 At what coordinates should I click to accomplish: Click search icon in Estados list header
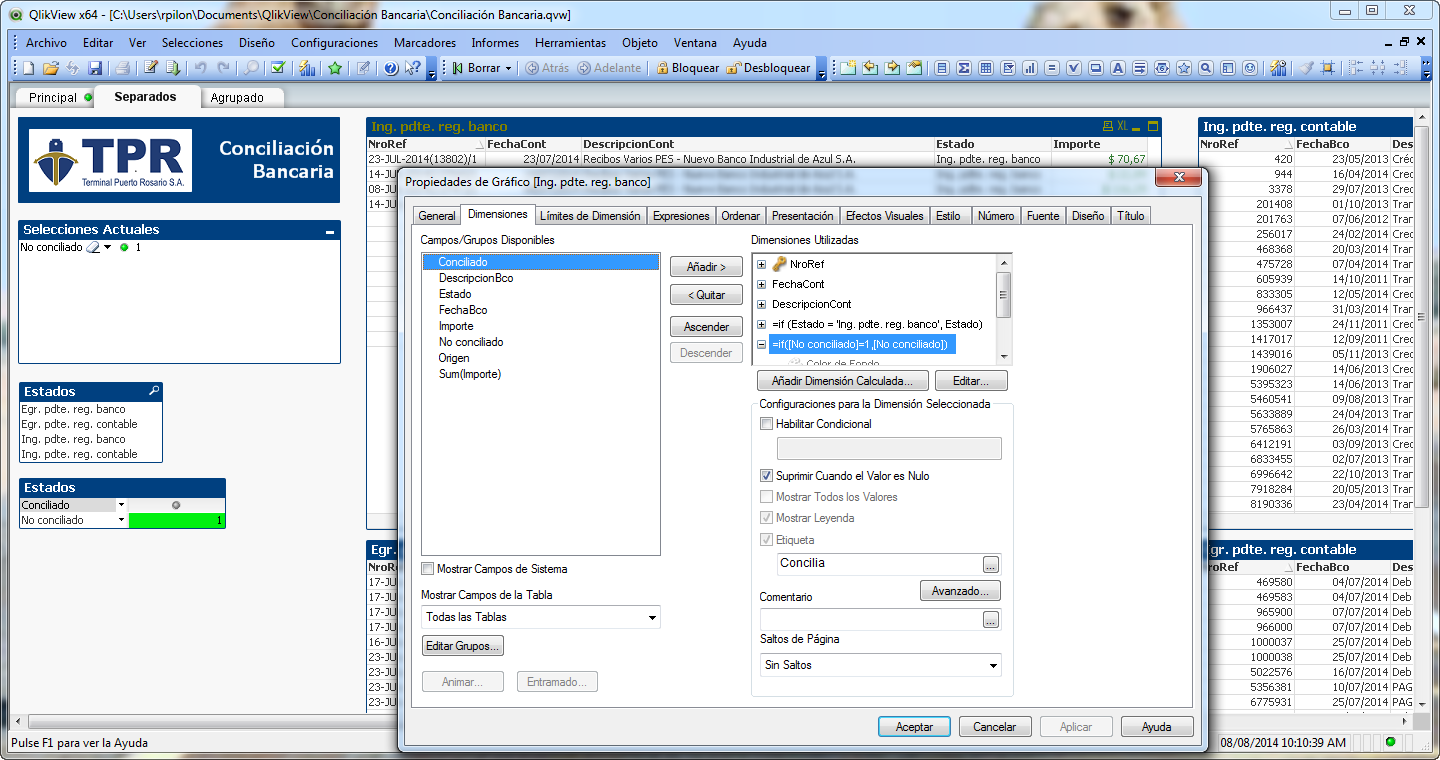click(x=154, y=391)
